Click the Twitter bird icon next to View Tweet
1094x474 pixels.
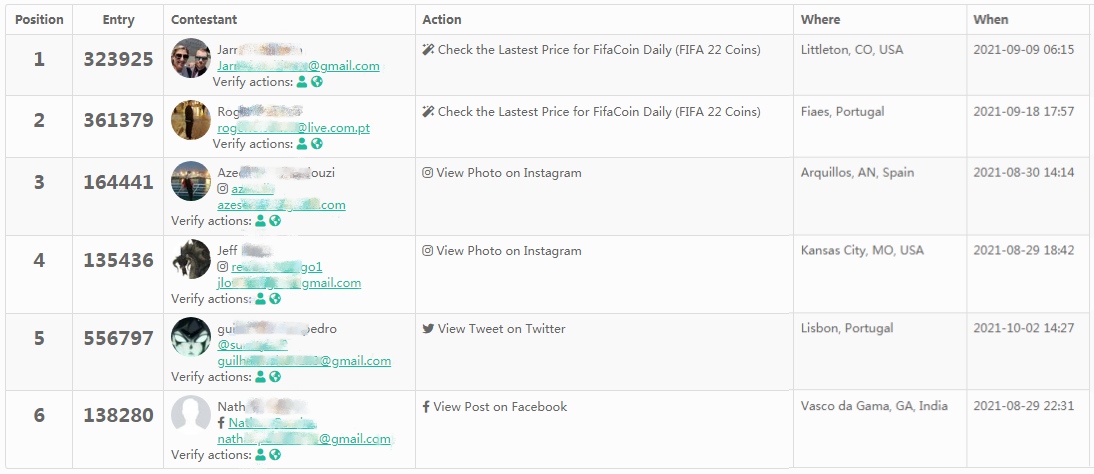tap(428, 329)
